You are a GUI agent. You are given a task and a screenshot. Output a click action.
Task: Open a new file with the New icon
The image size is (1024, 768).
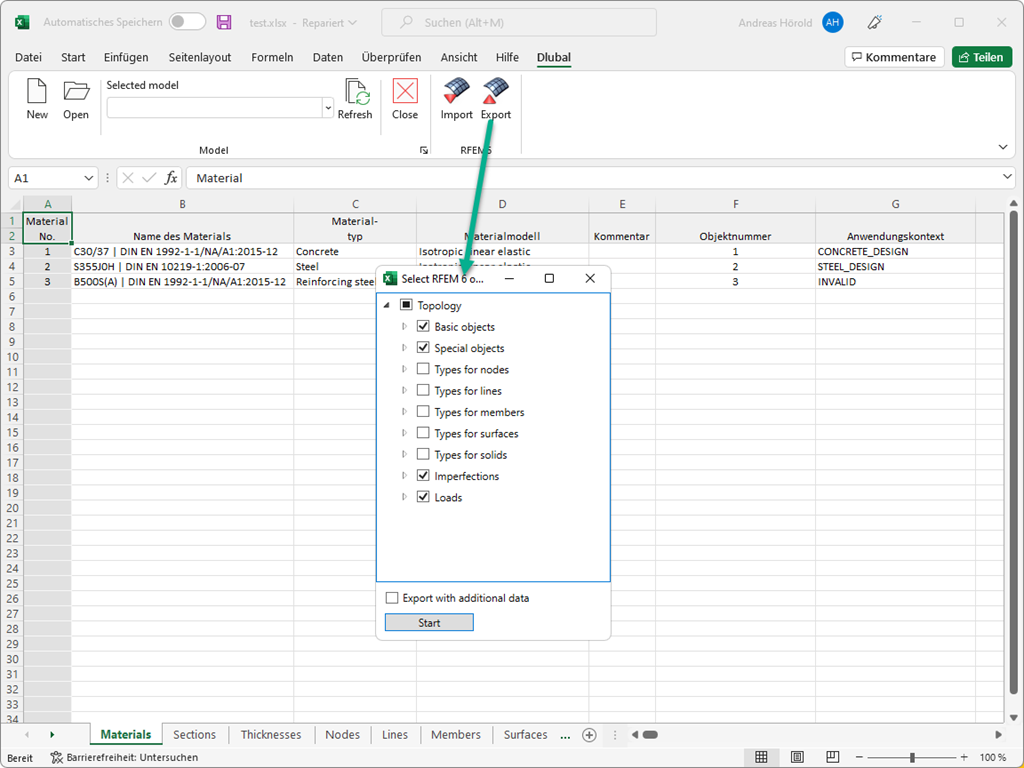click(36, 99)
